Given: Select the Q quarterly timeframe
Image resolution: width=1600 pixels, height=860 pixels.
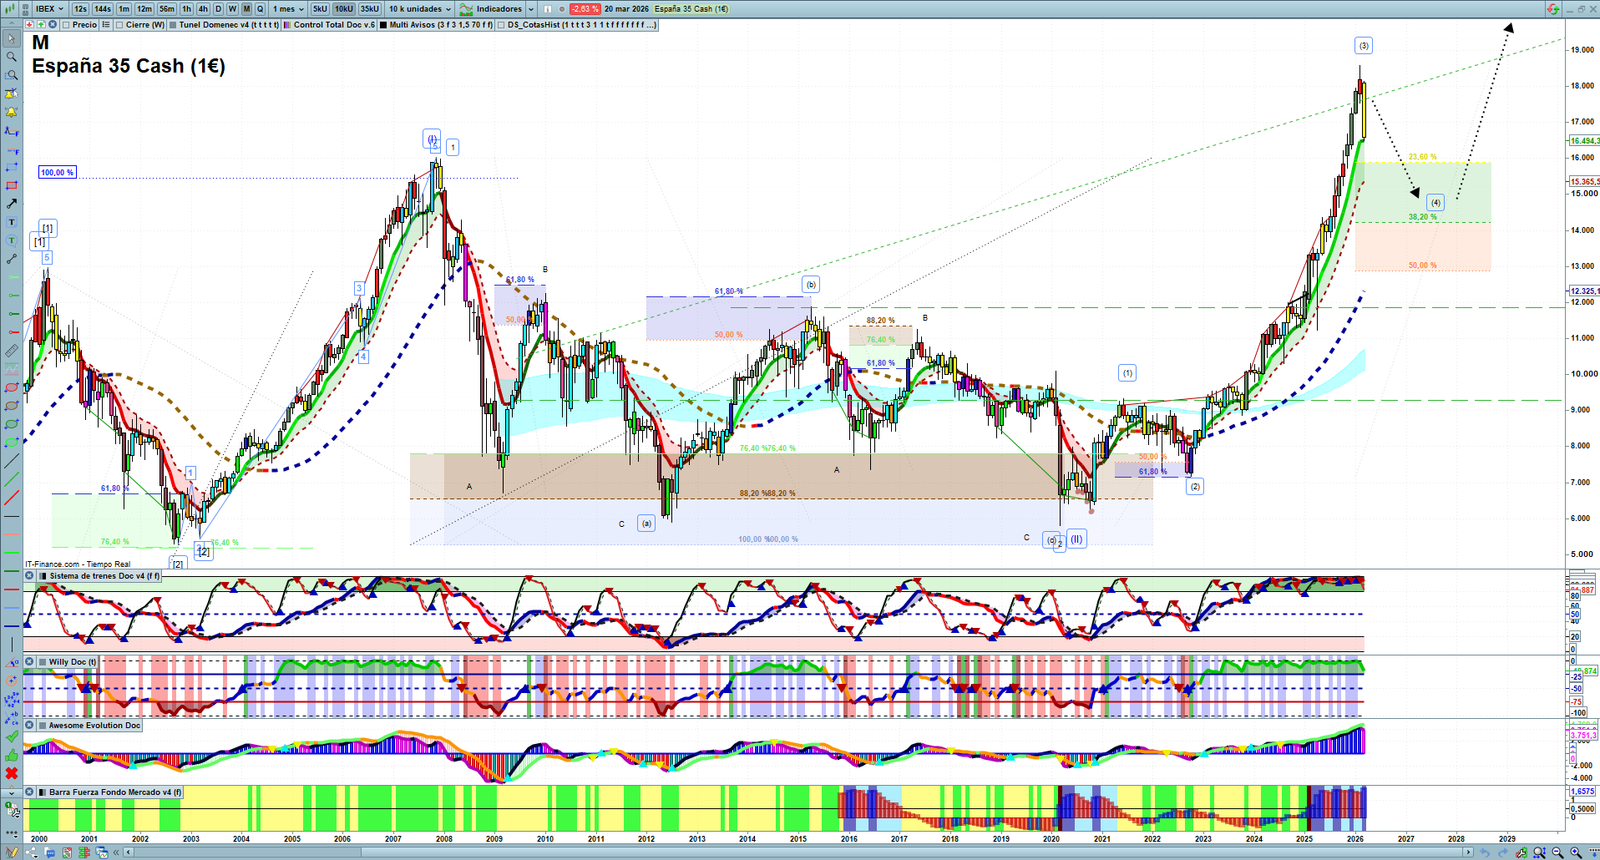Looking at the screenshot, I should tap(260, 9).
